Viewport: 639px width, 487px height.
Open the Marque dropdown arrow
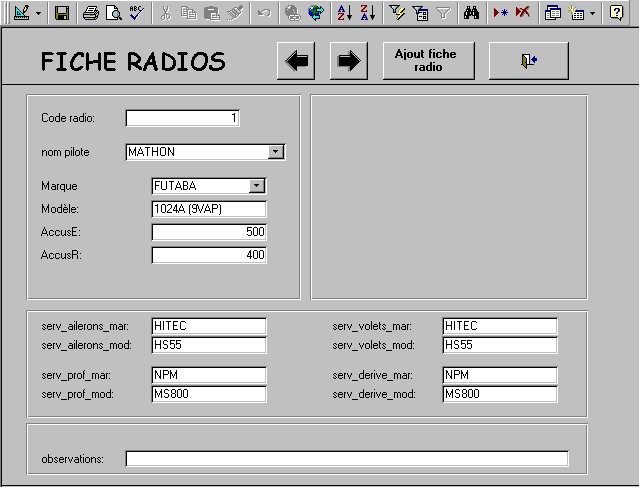(257, 186)
